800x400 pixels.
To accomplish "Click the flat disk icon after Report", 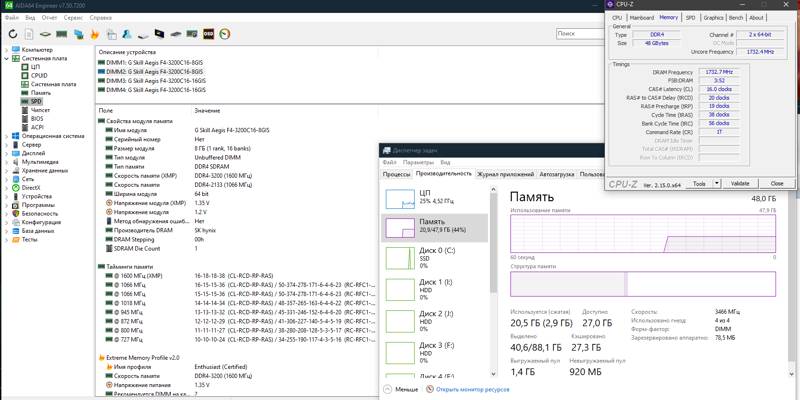I will tap(45, 34).
